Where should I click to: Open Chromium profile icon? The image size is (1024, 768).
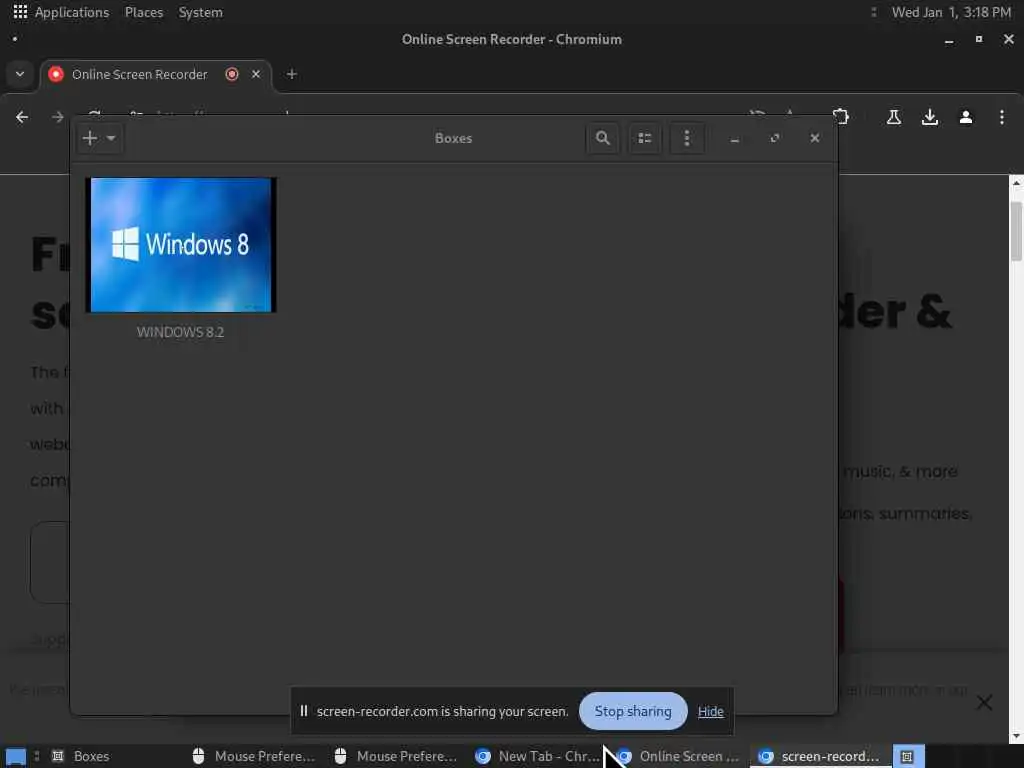click(x=966, y=117)
